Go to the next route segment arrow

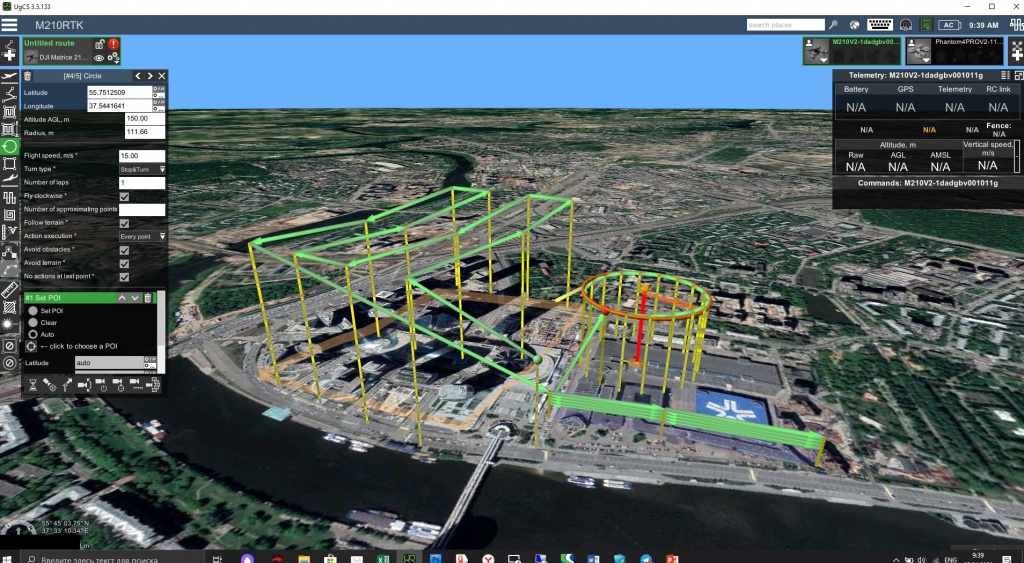tap(150, 76)
